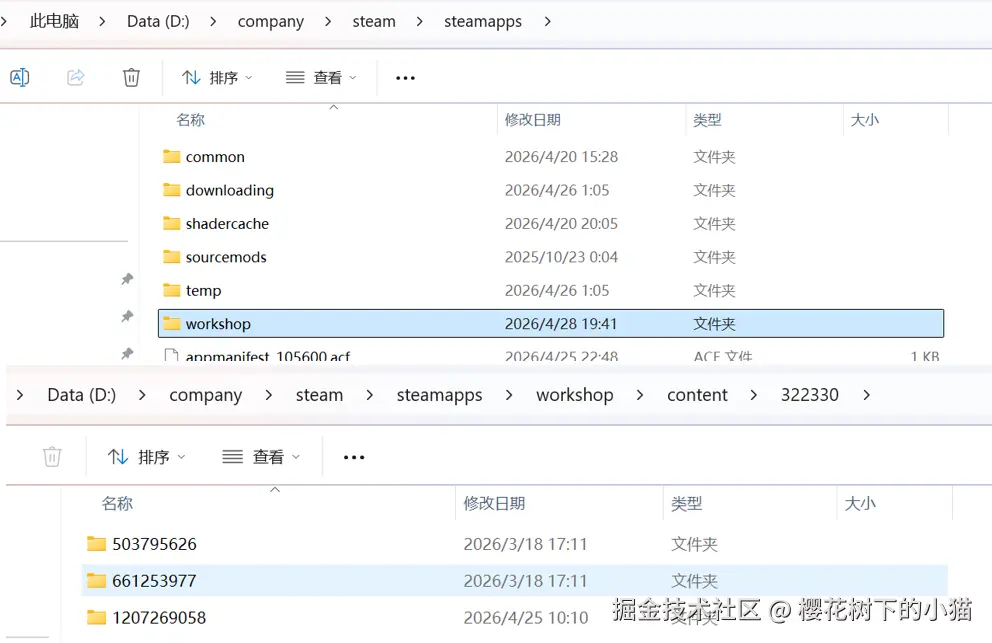Click date 2026/4/25 10:10 of 1207269058
The width and height of the screenshot is (992, 643).
526,617
